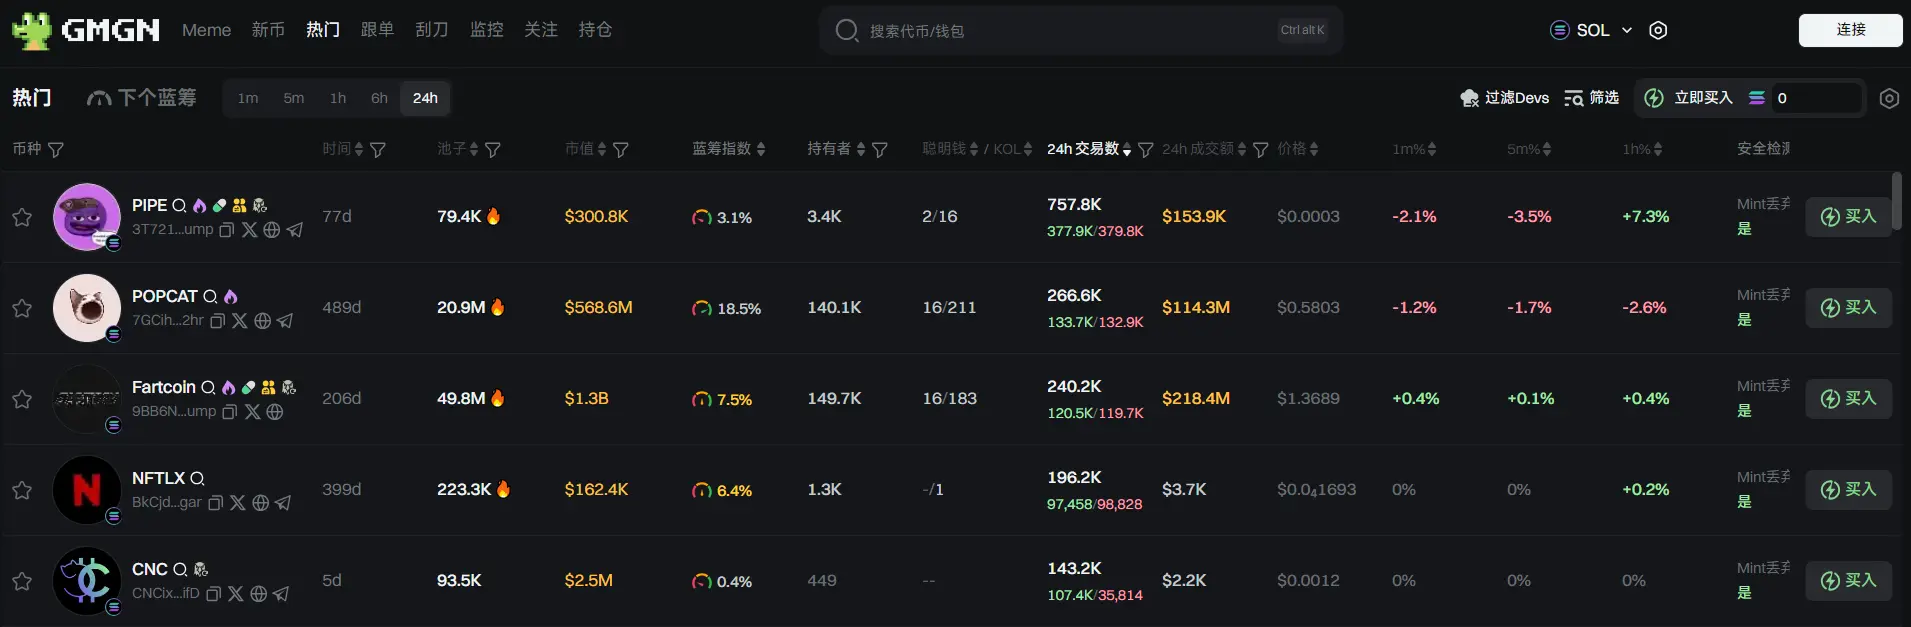Click the filter funnel next to 币种
The height and width of the screenshot is (627, 1911).
(x=56, y=149)
